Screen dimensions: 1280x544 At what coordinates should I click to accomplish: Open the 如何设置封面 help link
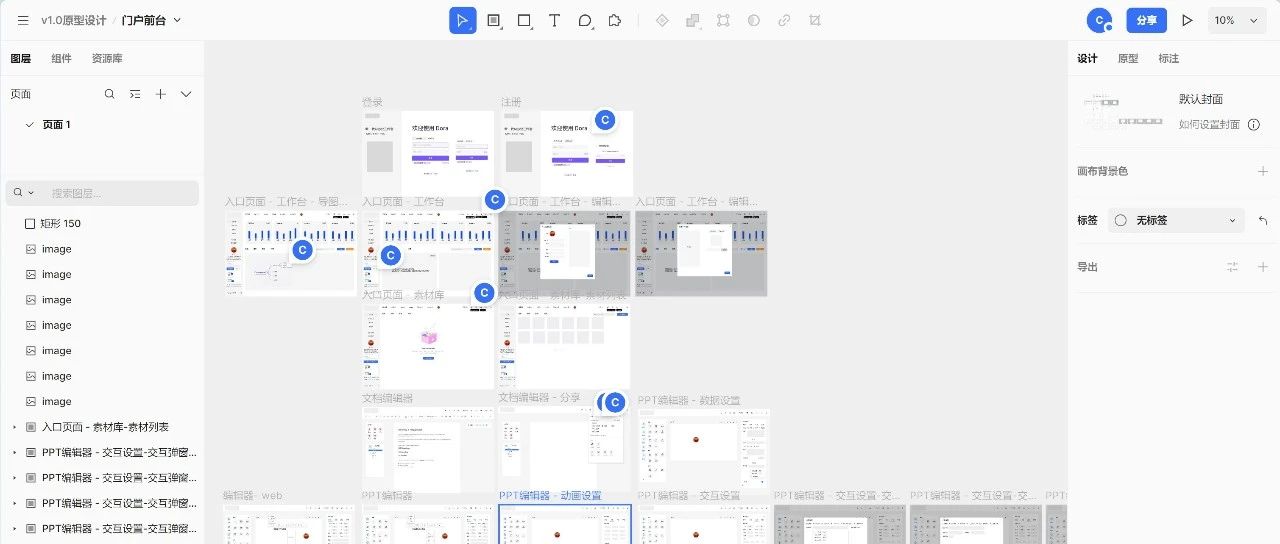point(1209,125)
